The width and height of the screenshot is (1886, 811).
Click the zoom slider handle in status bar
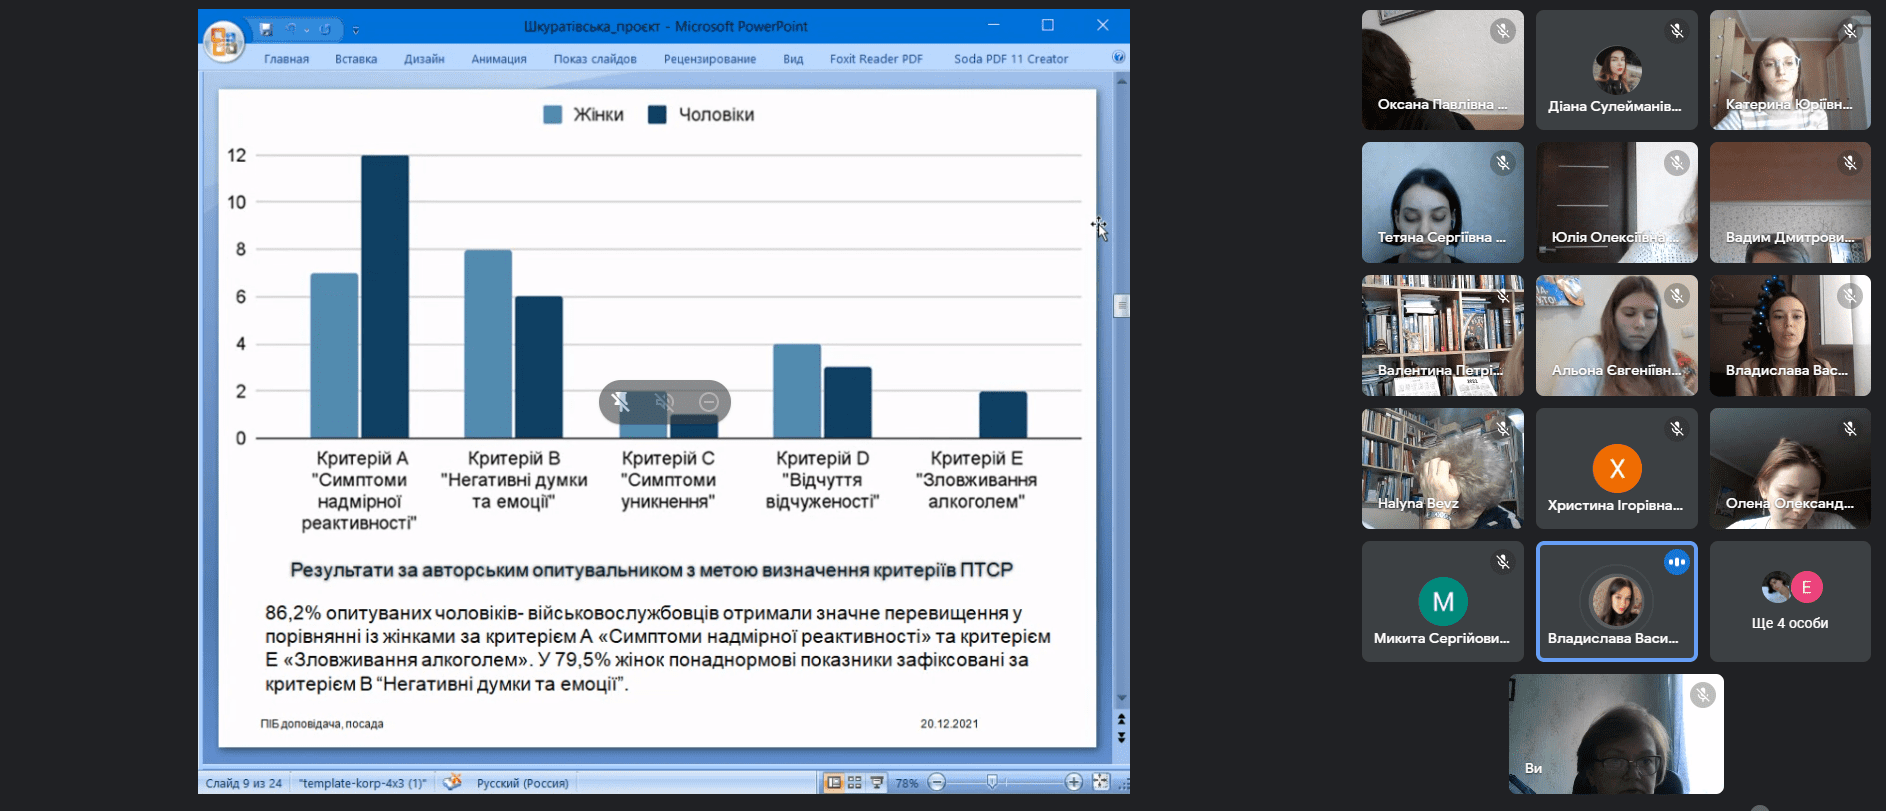(x=991, y=782)
